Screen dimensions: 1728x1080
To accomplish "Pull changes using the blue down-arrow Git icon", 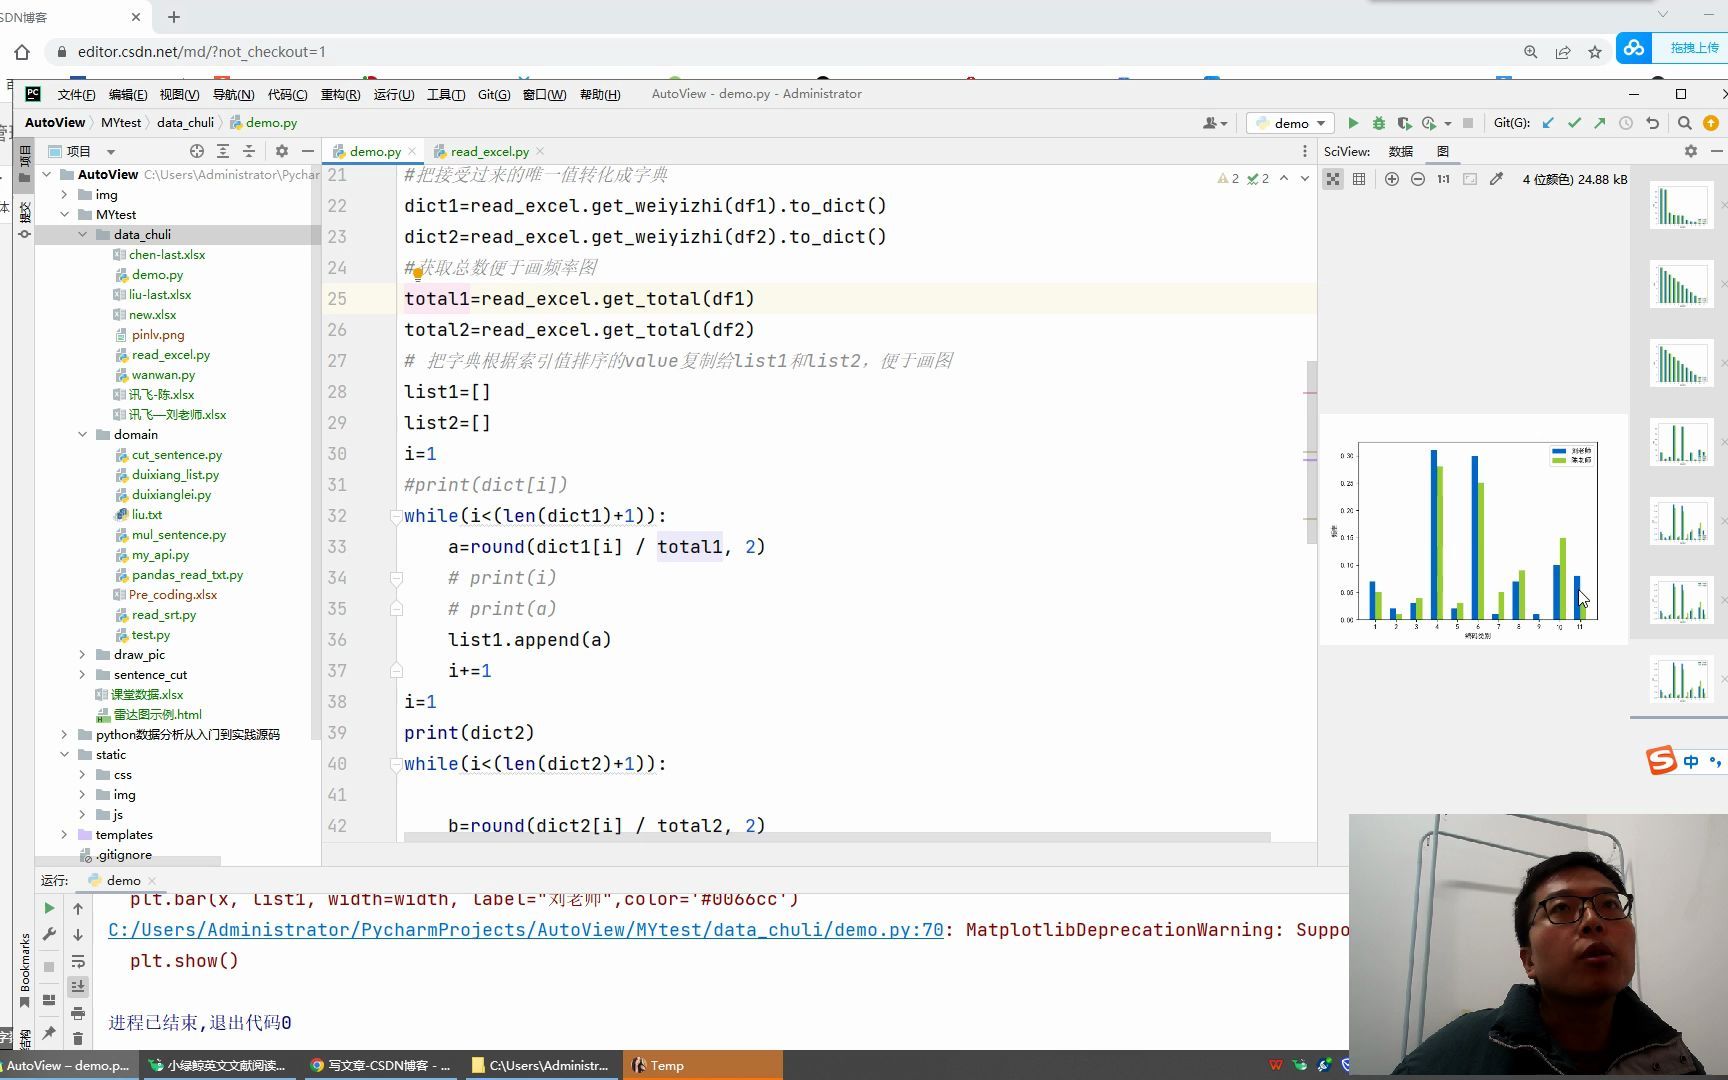I will point(1549,122).
